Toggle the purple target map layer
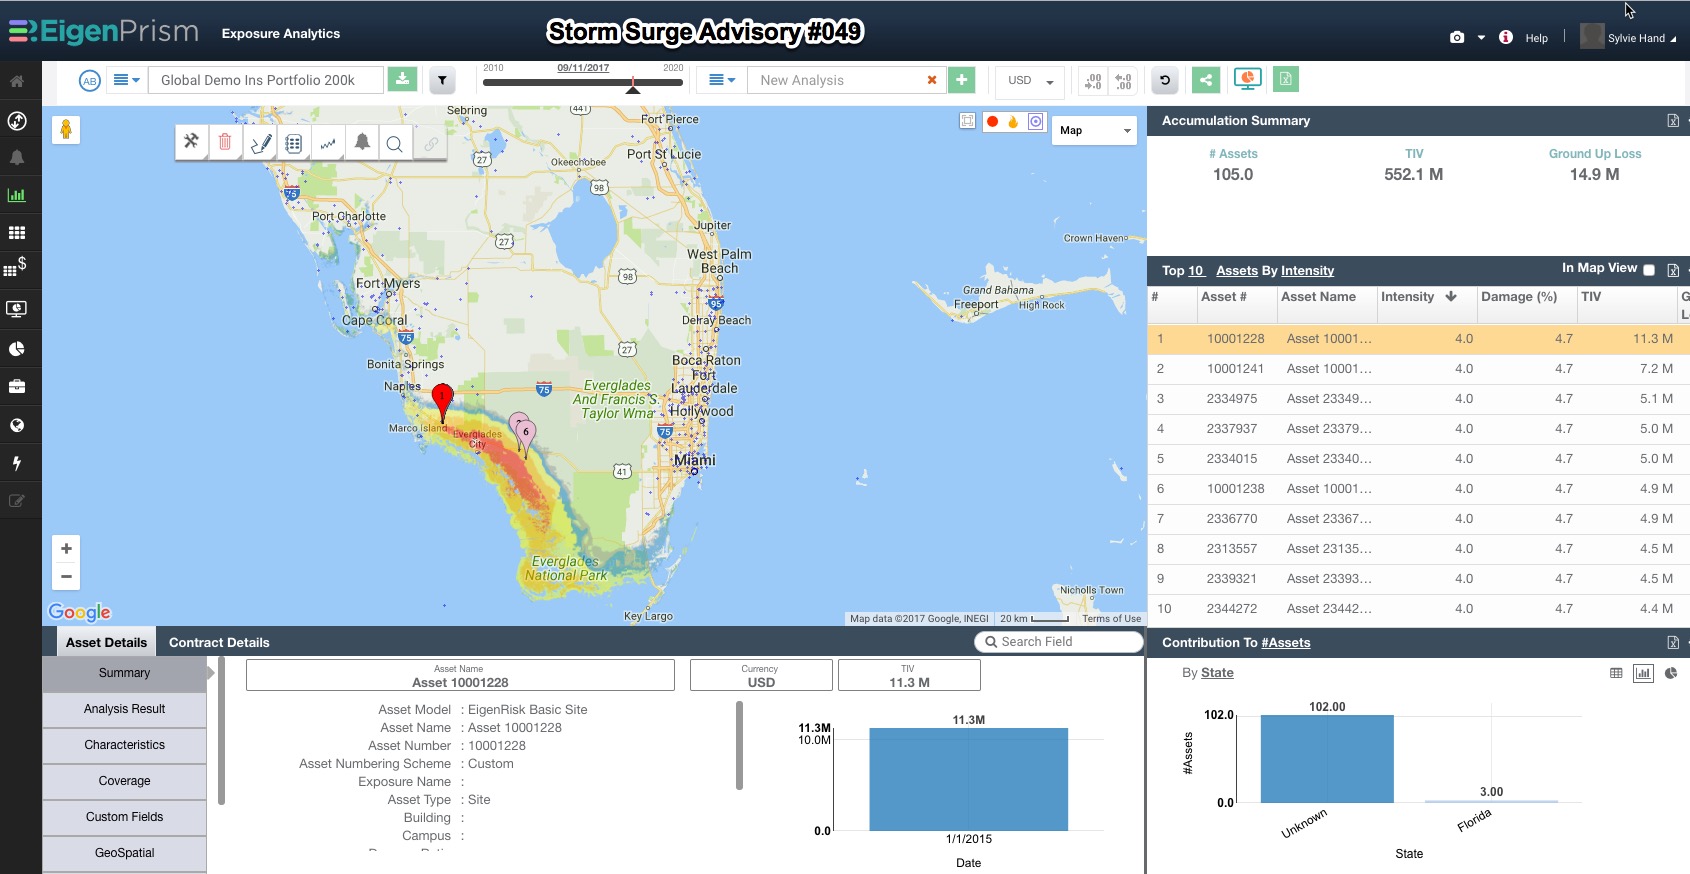1690x874 pixels. click(1036, 122)
